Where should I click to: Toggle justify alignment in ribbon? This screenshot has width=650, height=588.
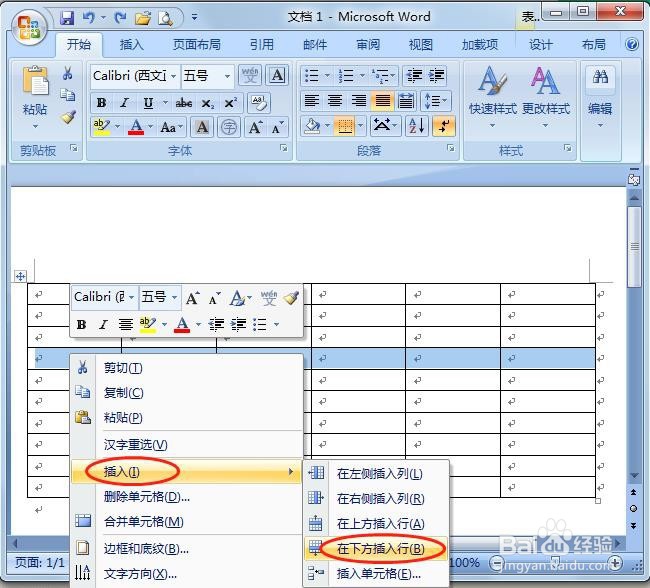pyautogui.click(x=382, y=100)
